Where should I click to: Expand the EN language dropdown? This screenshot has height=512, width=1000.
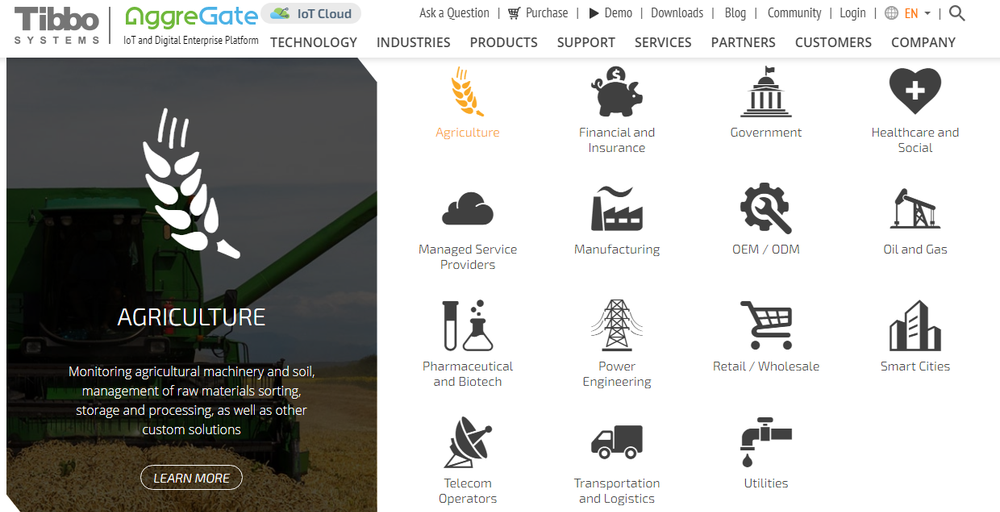click(918, 13)
